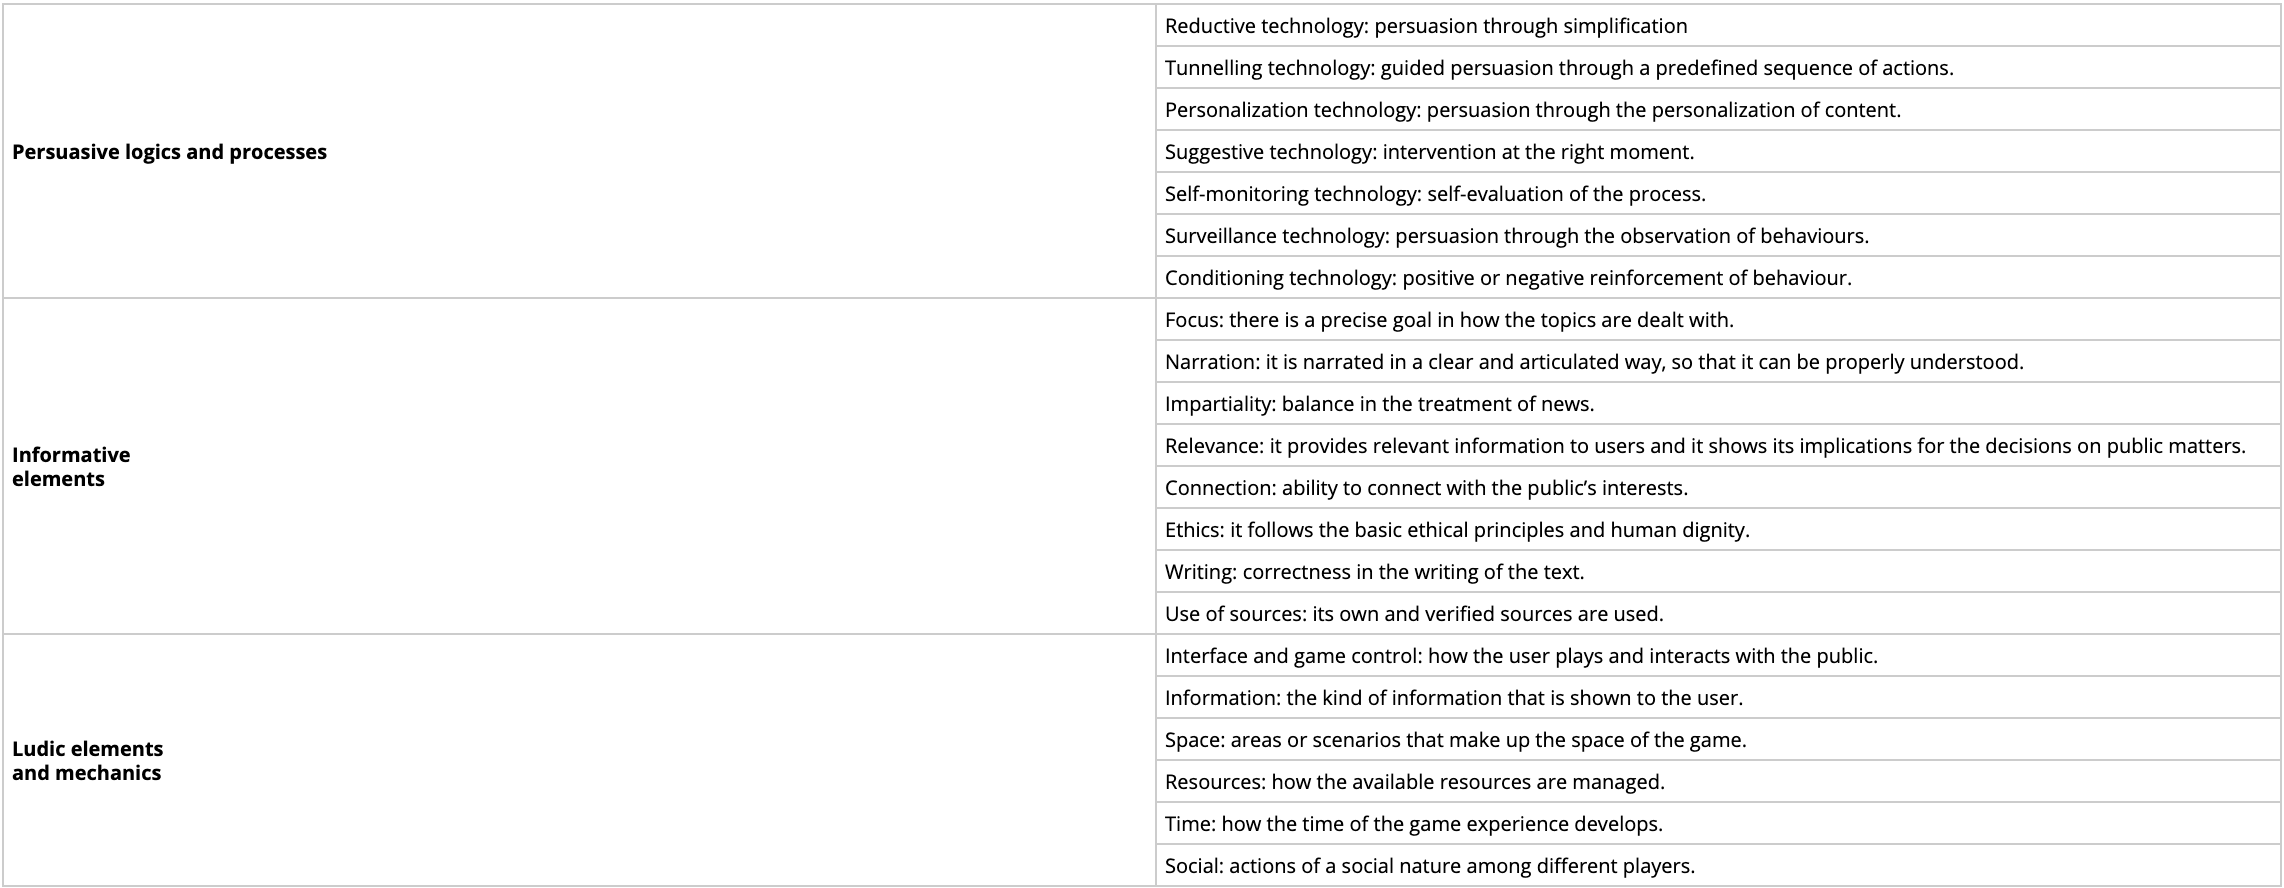Click the 'Persuasive logics and processes' heading cell
The height and width of the screenshot is (888, 2284).
(169, 152)
